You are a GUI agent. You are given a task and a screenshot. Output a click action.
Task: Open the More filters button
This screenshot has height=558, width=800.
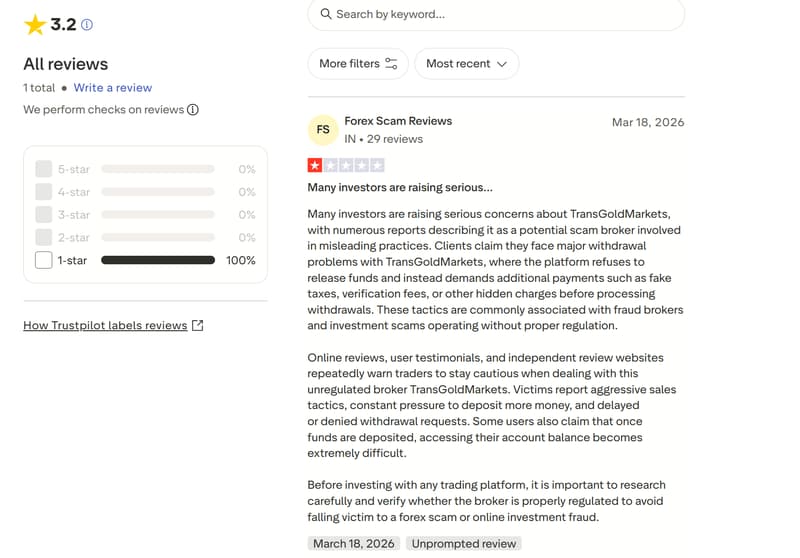(x=358, y=64)
